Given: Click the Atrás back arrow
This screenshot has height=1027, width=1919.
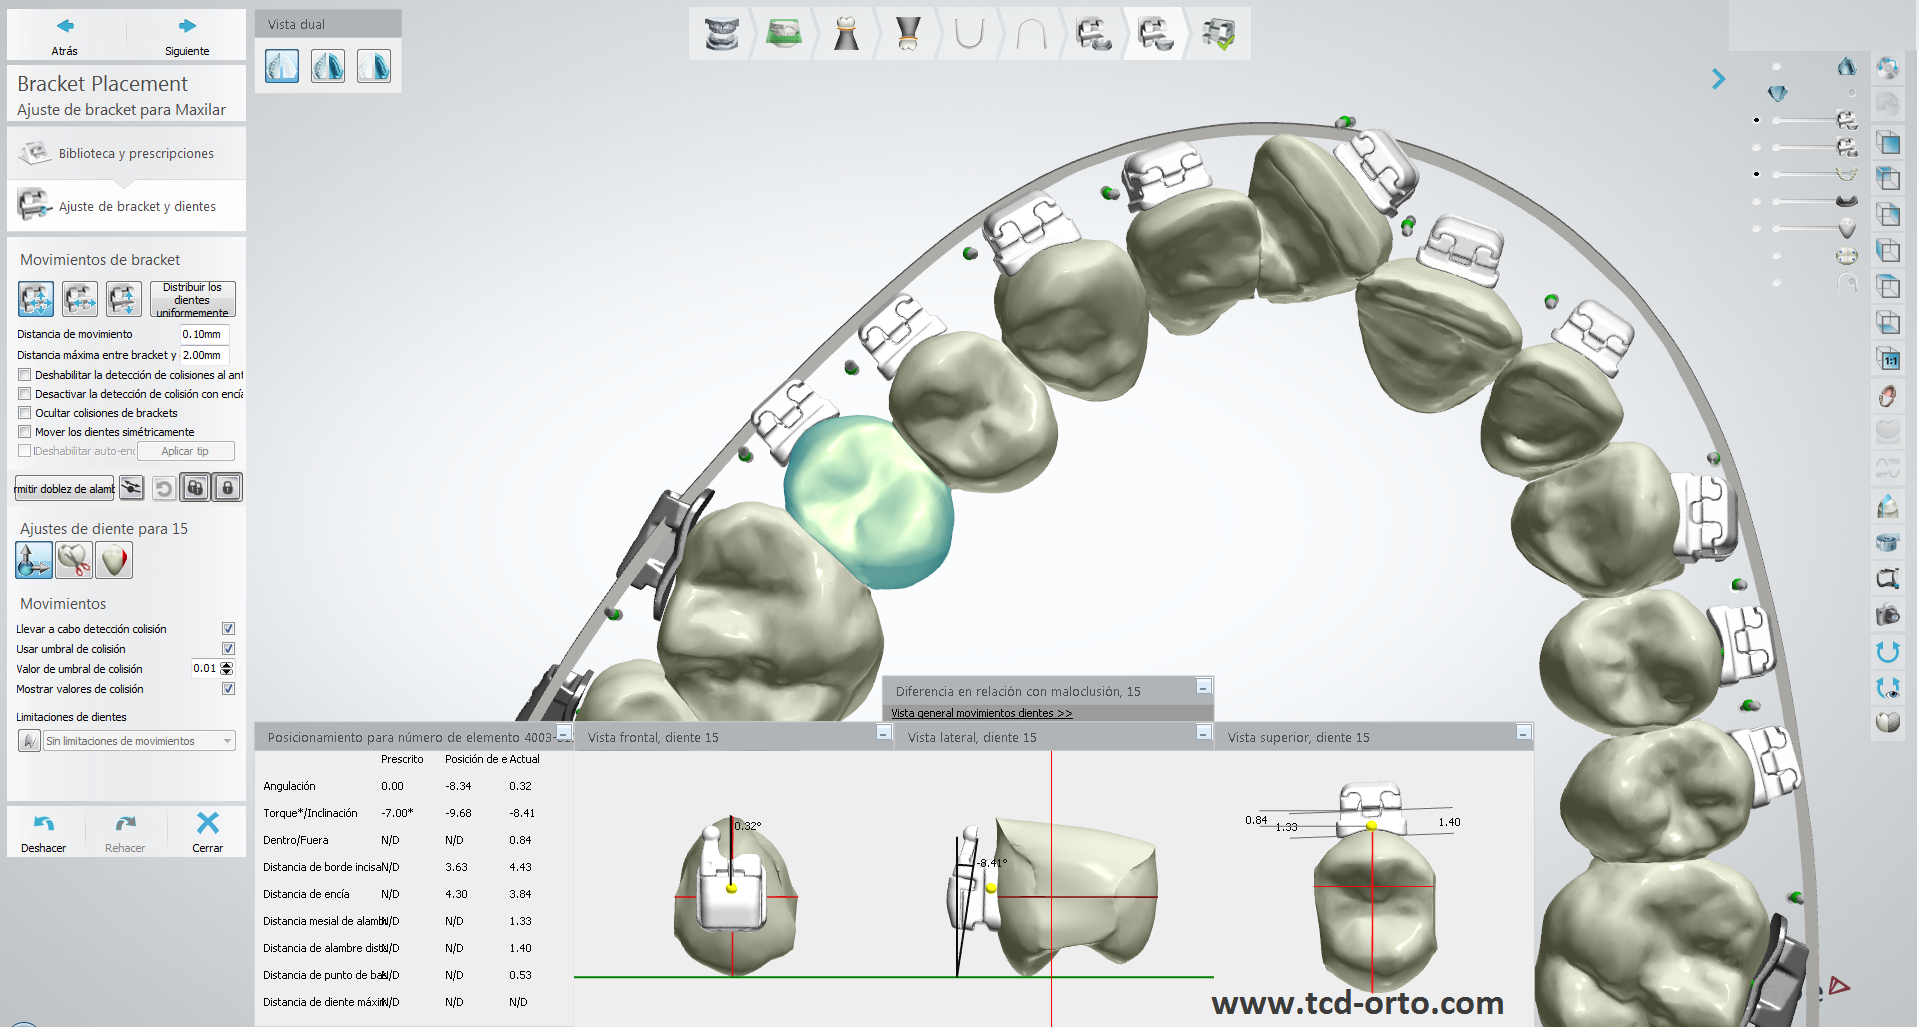Looking at the screenshot, I should point(65,27).
